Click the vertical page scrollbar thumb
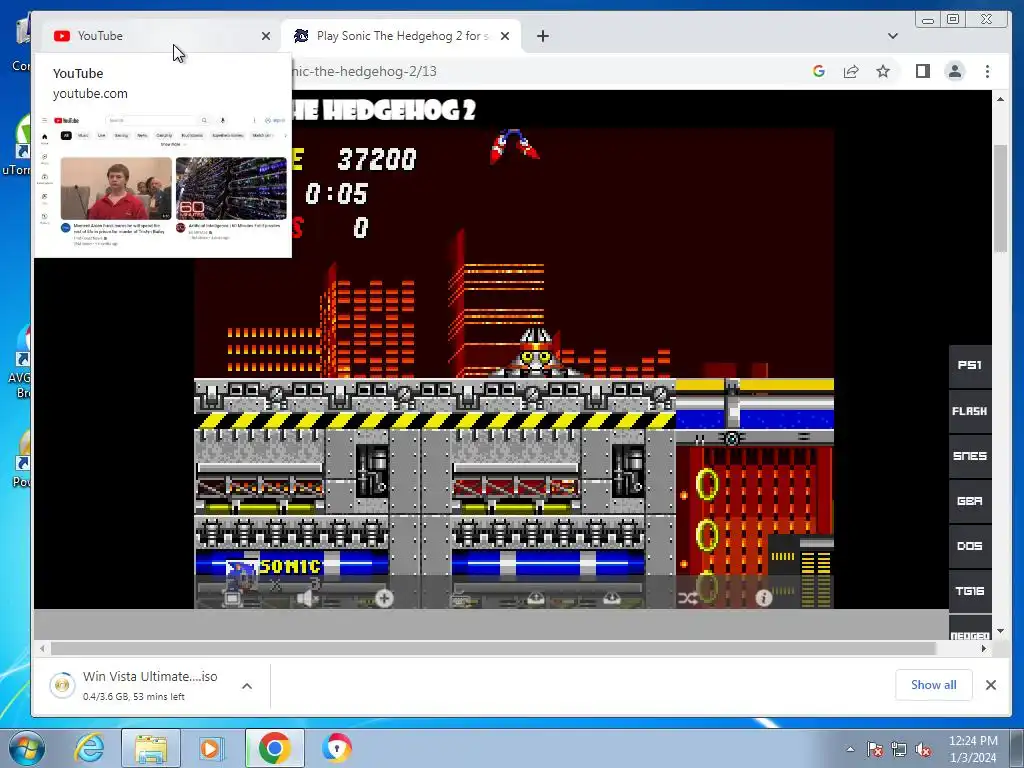The height and width of the screenshot is (768, 1024). coord(1000,199)
